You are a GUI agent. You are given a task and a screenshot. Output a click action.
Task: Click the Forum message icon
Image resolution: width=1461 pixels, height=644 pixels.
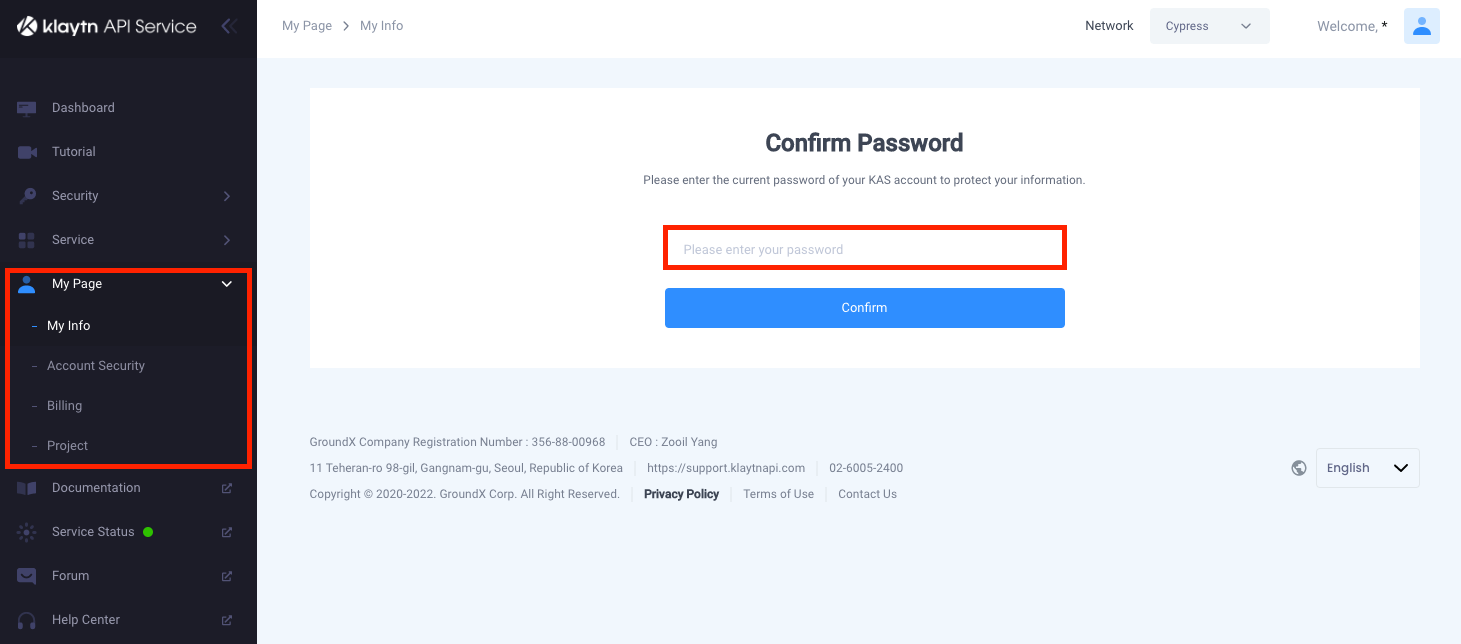27,576
